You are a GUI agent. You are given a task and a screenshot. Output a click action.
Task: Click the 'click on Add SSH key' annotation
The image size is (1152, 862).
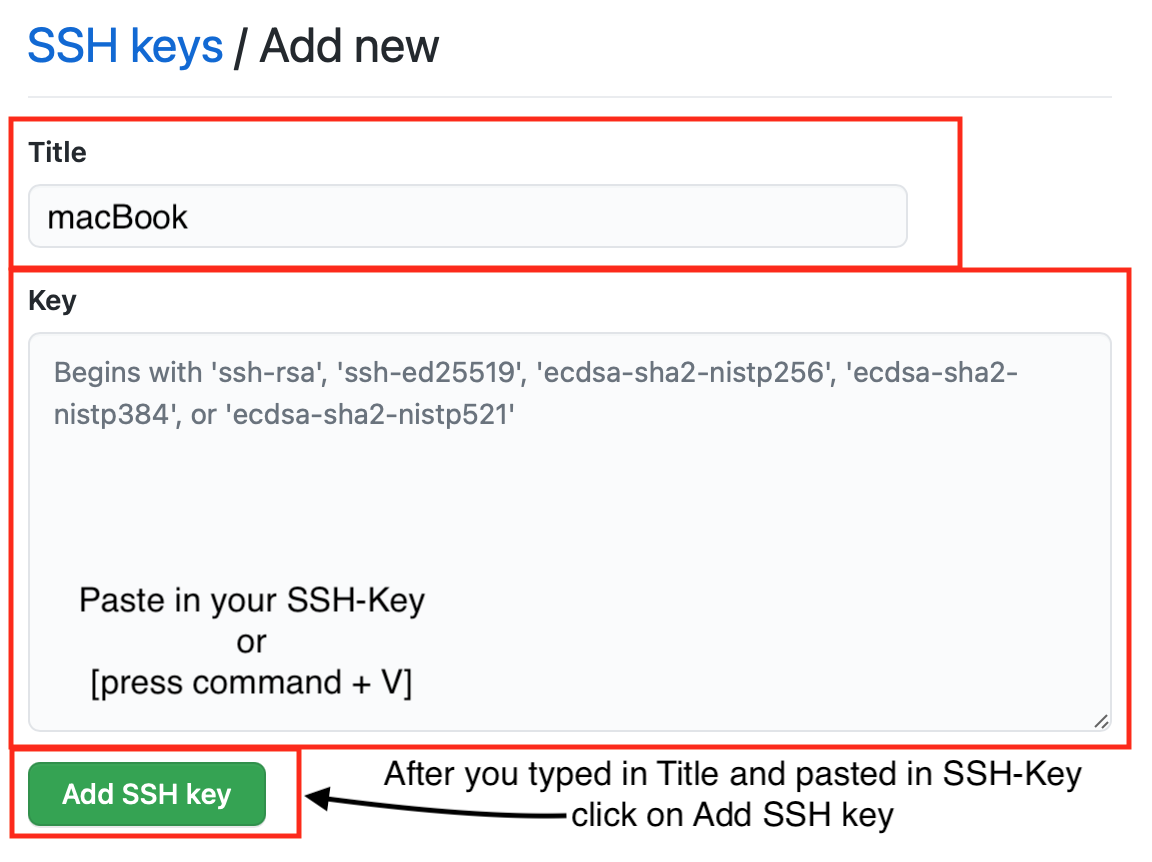point(732,815)
